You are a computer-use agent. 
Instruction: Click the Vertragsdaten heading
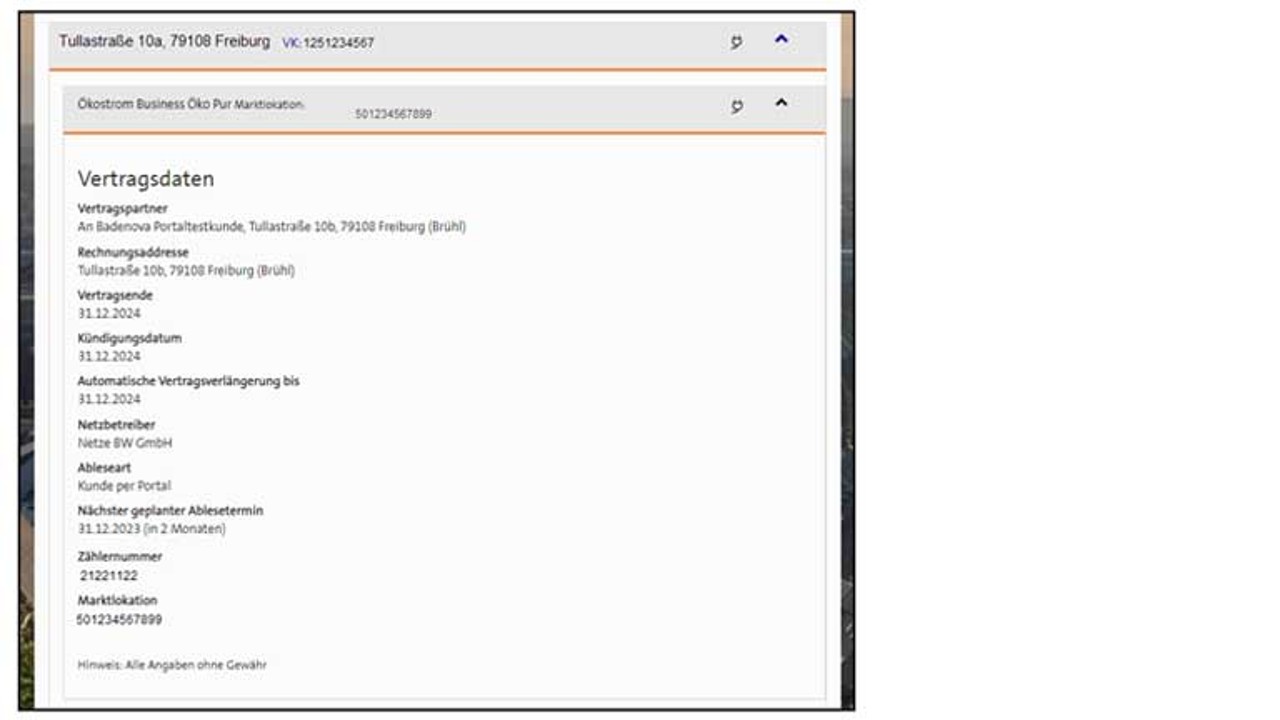(146, 179)
